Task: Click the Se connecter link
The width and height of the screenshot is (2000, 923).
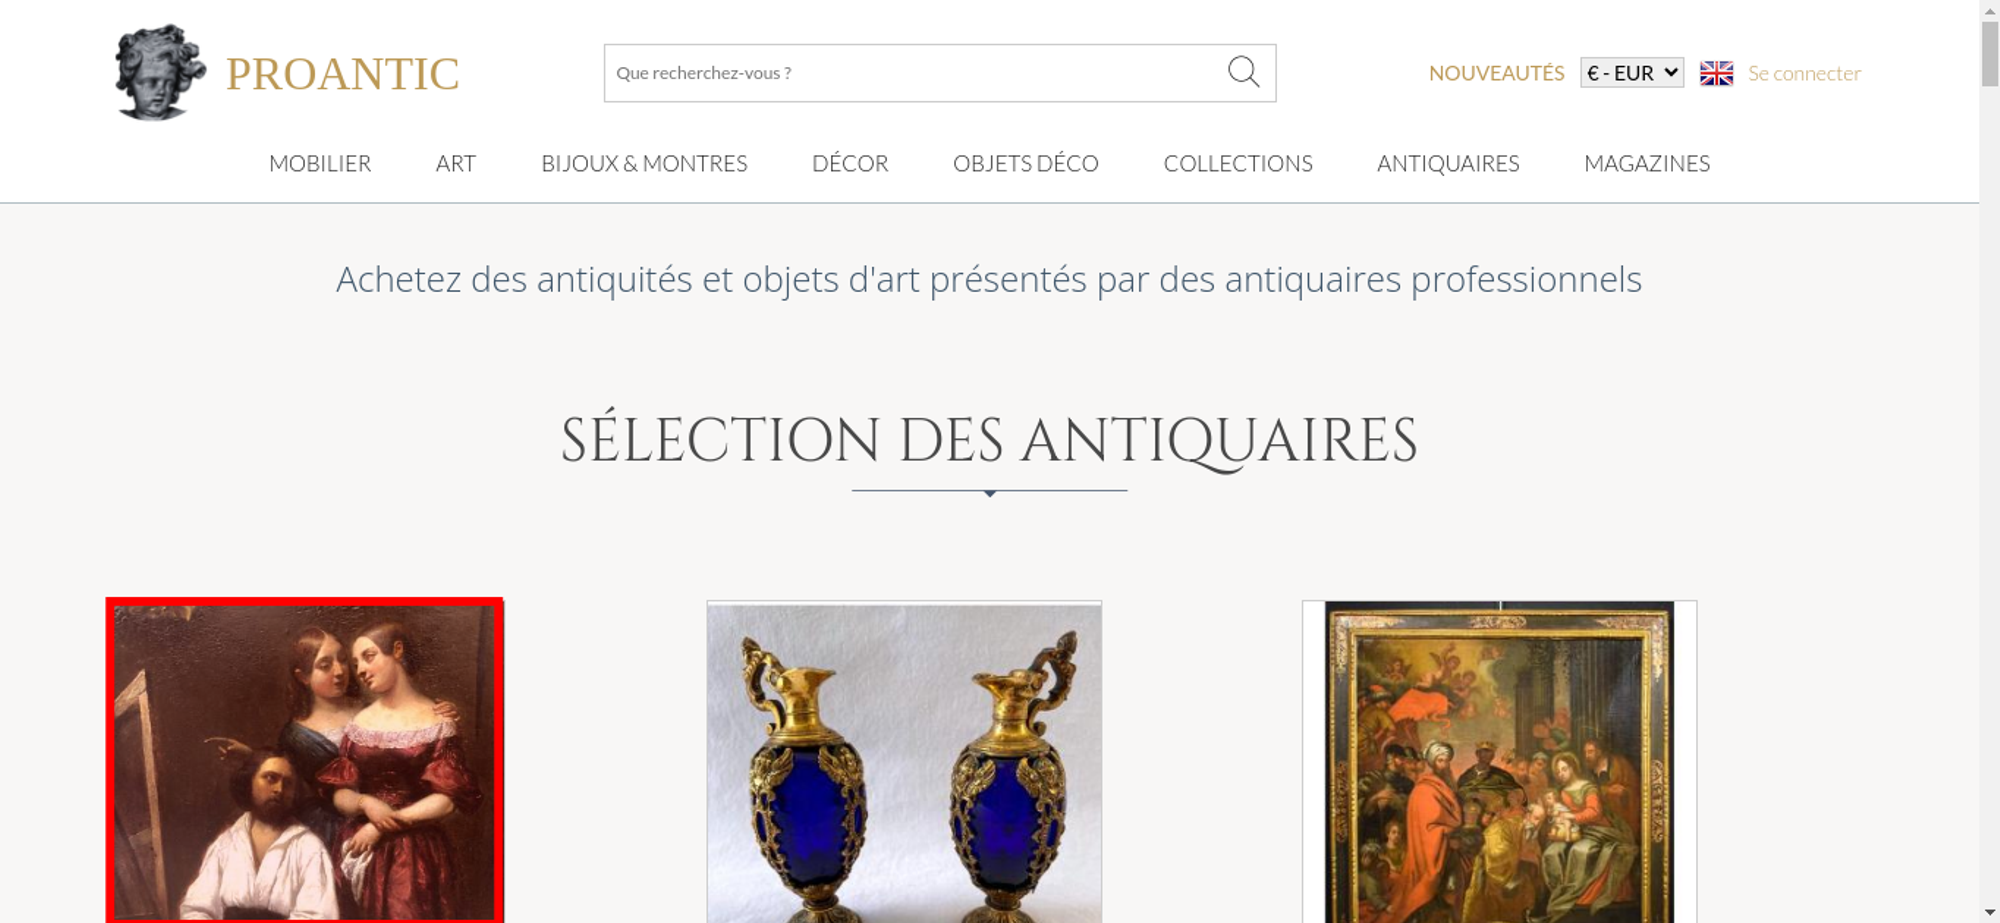Action: coord(1804,73)
